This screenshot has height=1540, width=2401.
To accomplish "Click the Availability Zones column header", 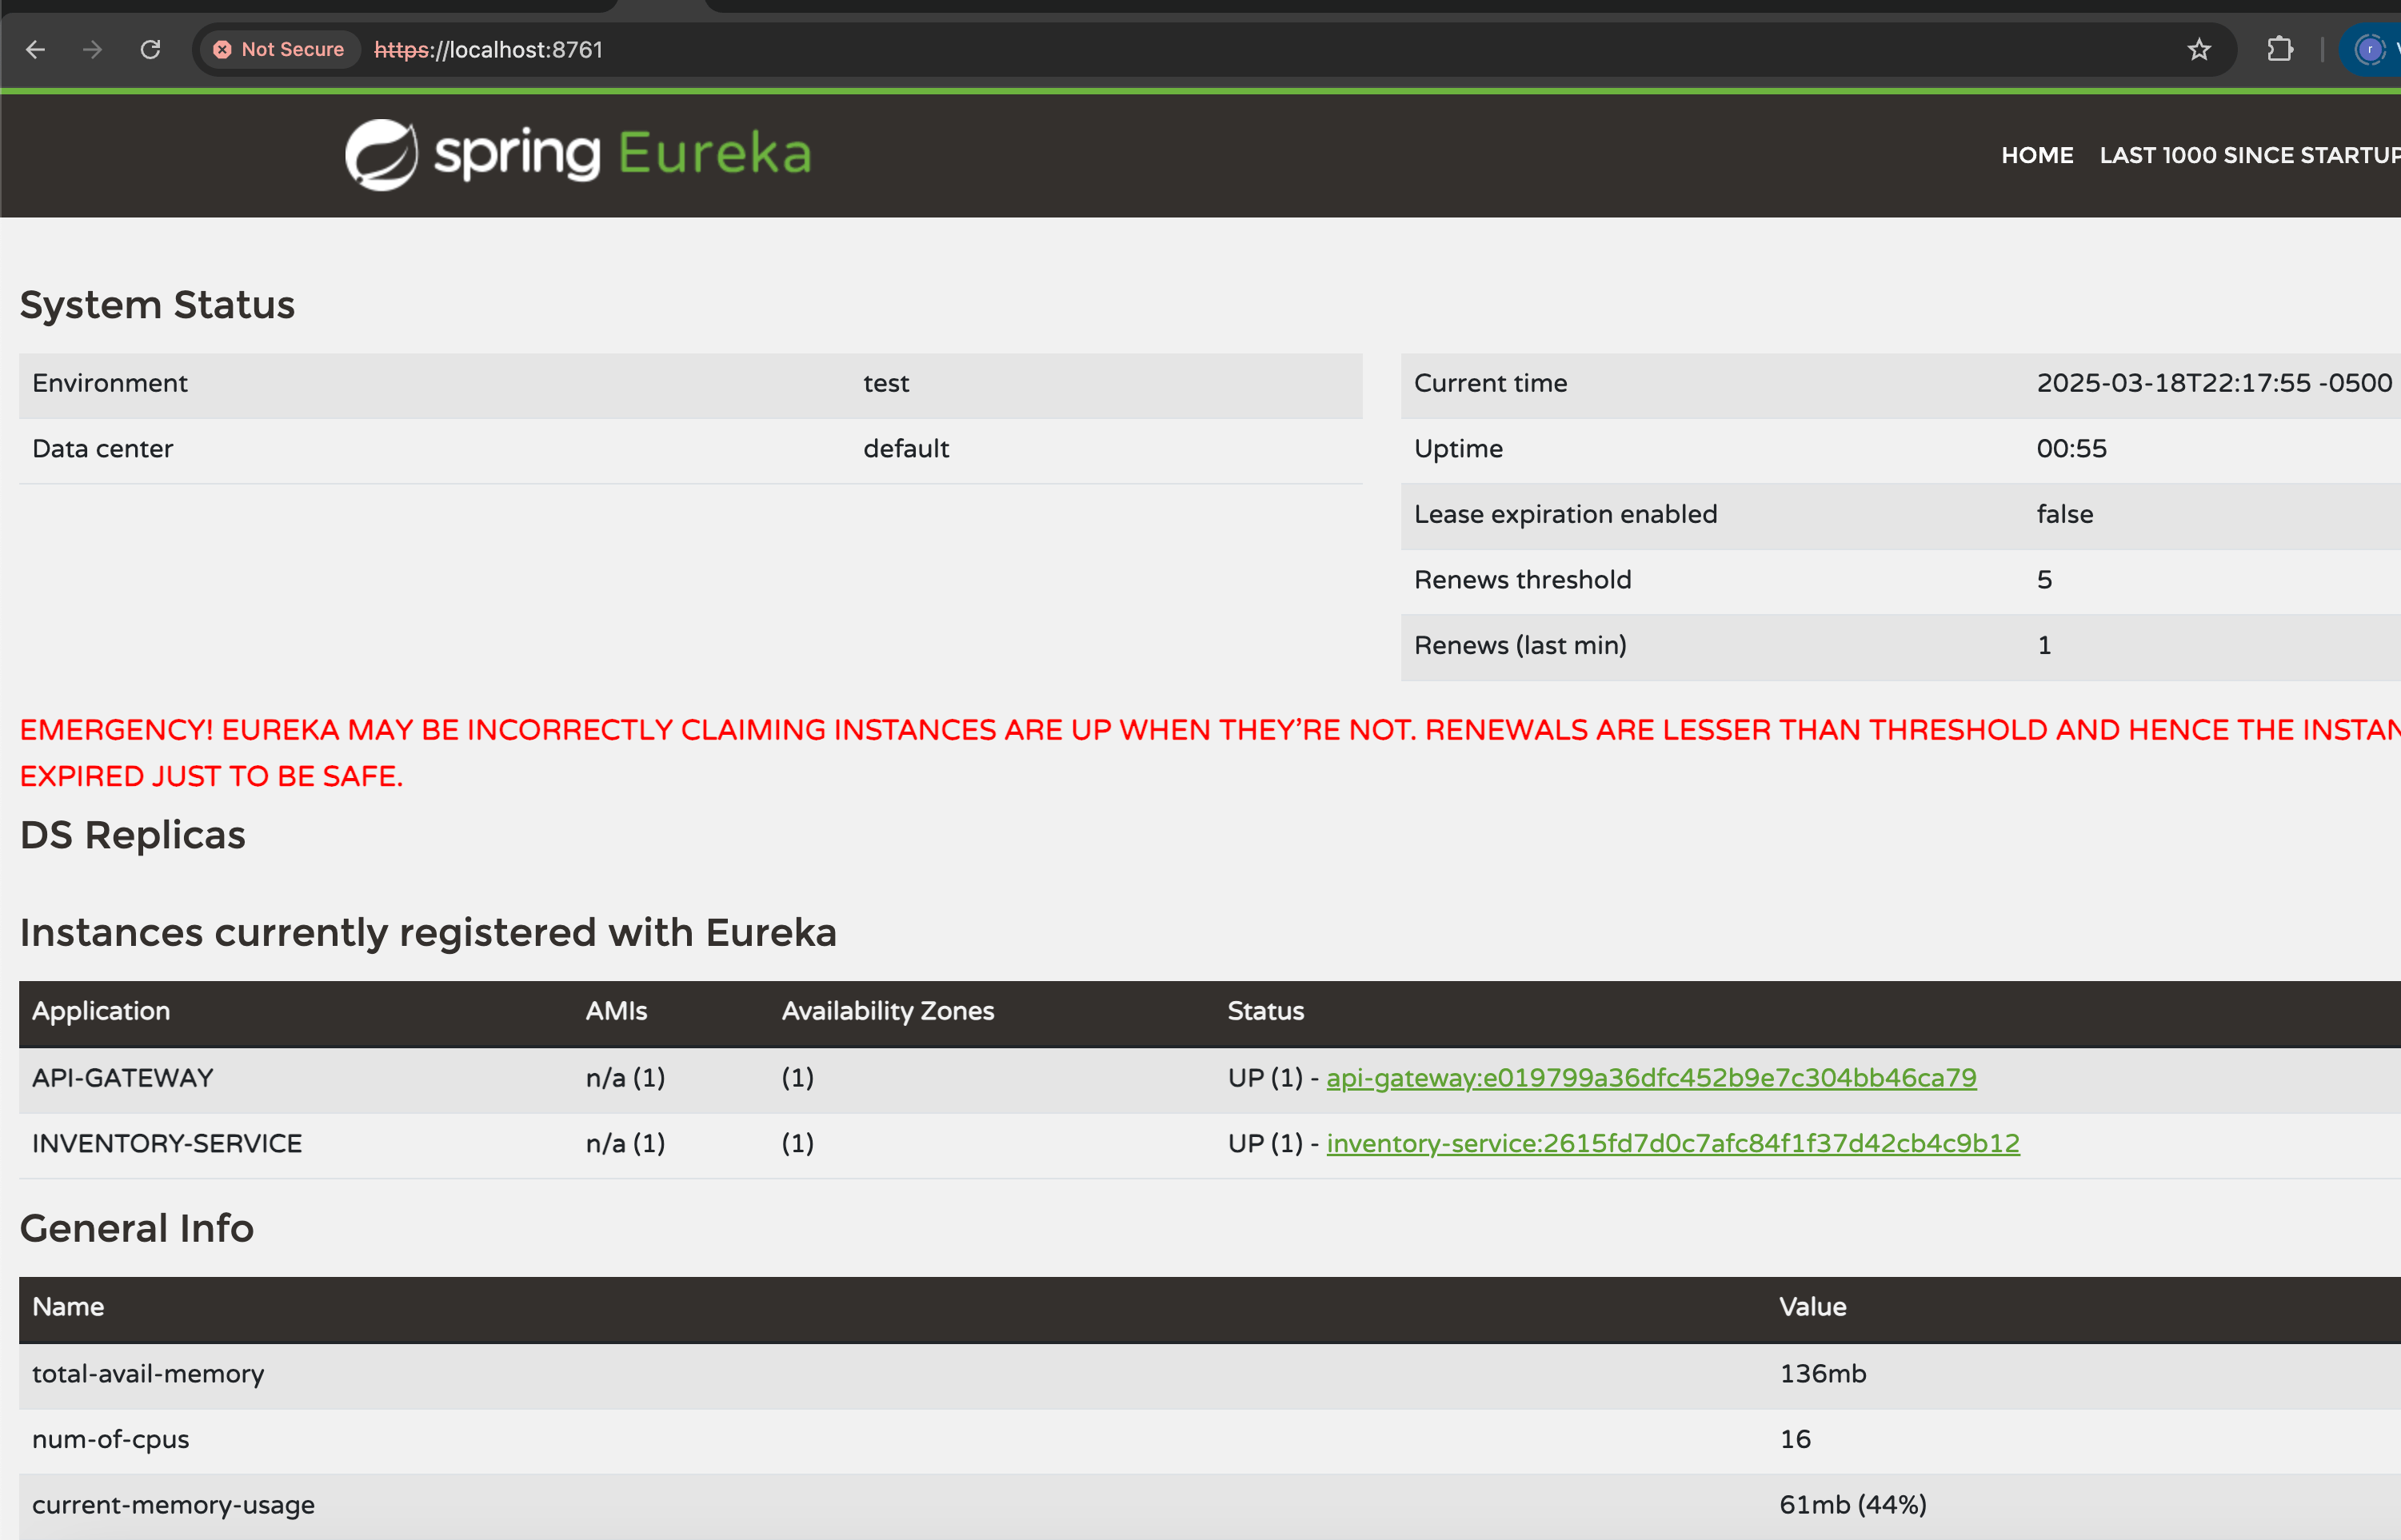I will (x=888, y=1011).
